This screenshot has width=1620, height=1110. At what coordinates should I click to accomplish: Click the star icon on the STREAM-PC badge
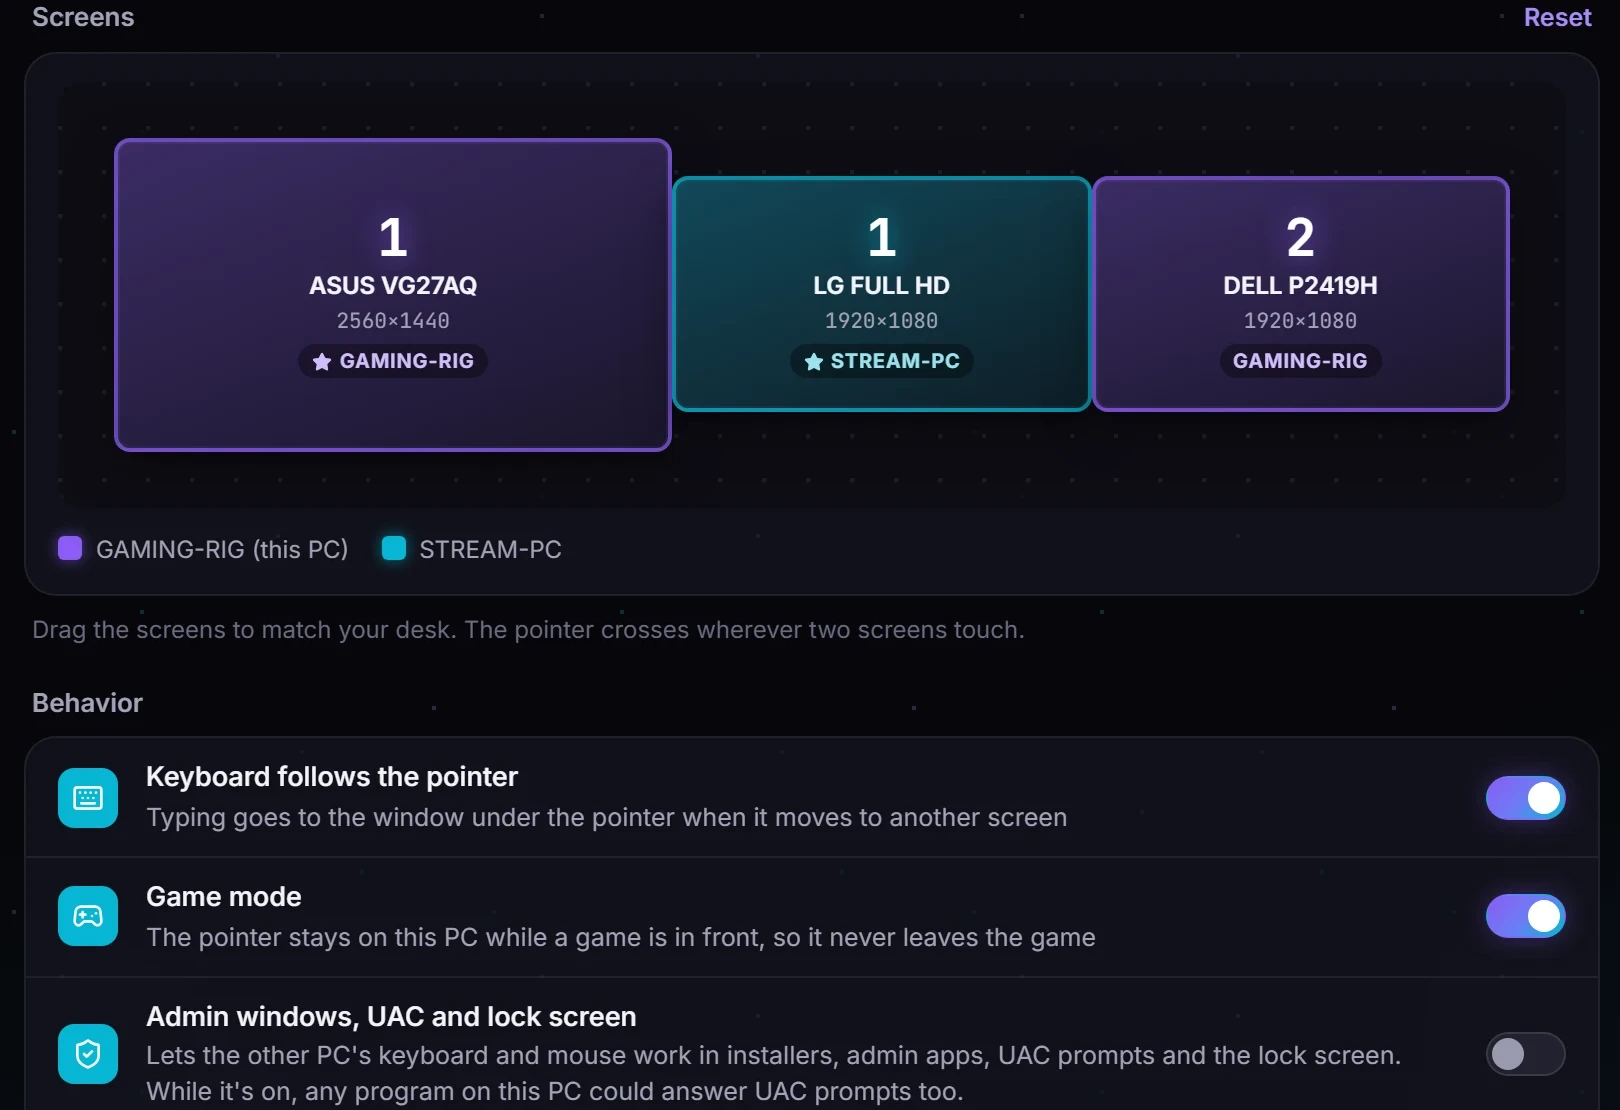[814, 362]
